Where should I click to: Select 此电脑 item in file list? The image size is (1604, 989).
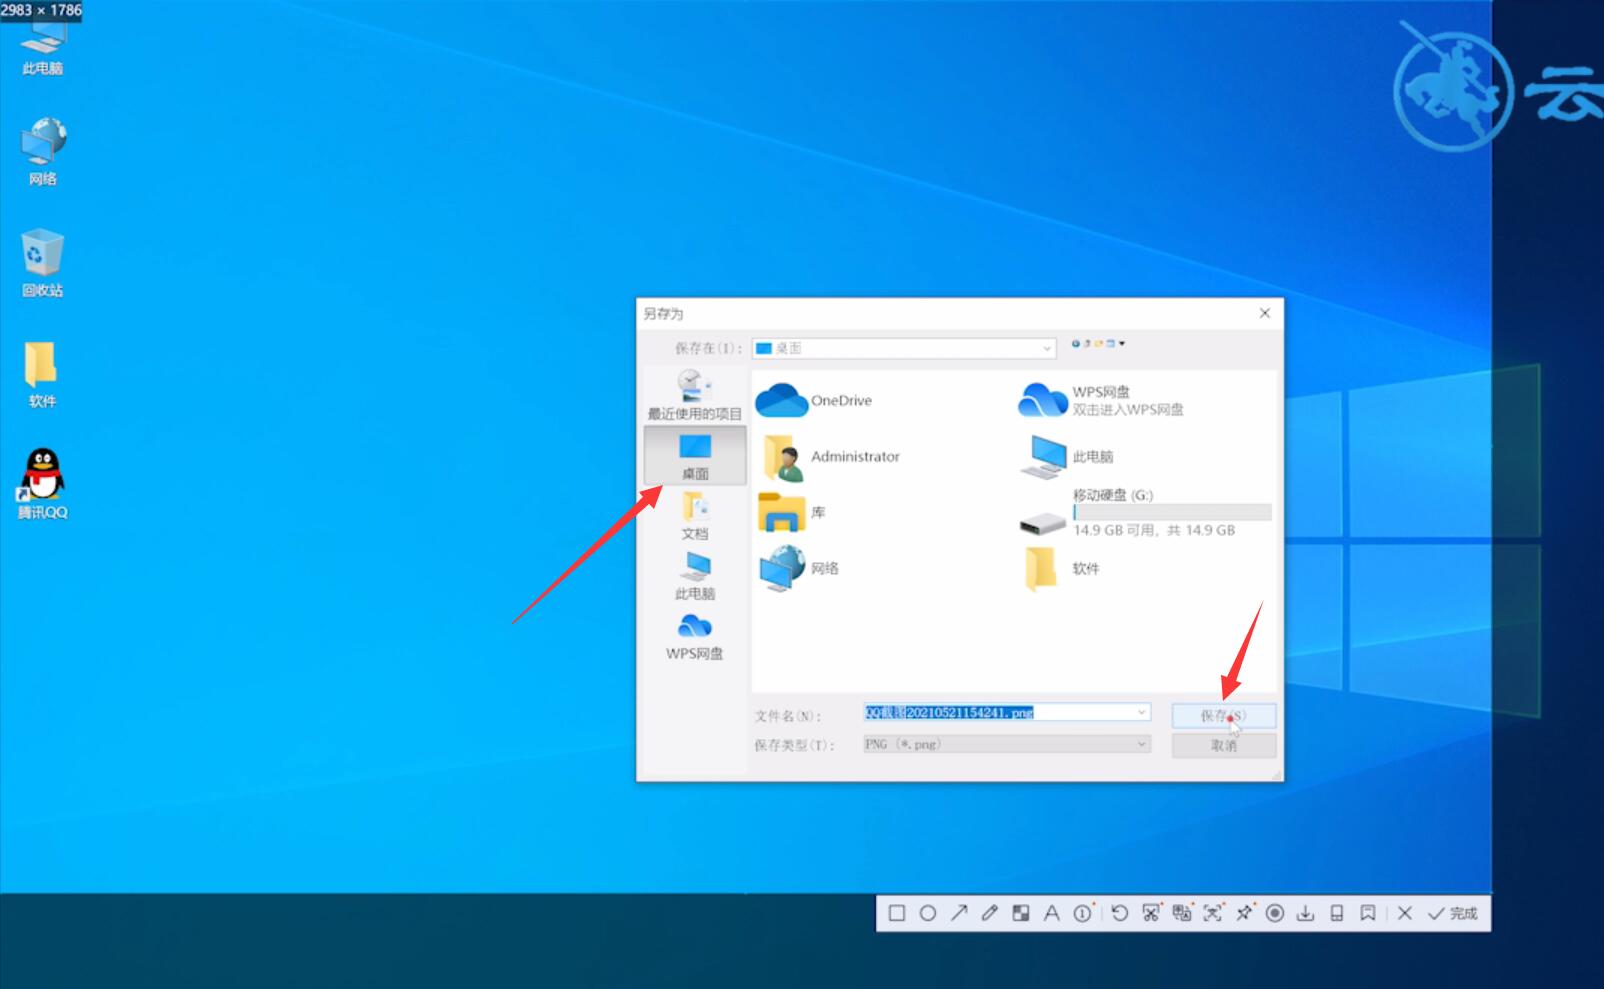click(1066, 456)
